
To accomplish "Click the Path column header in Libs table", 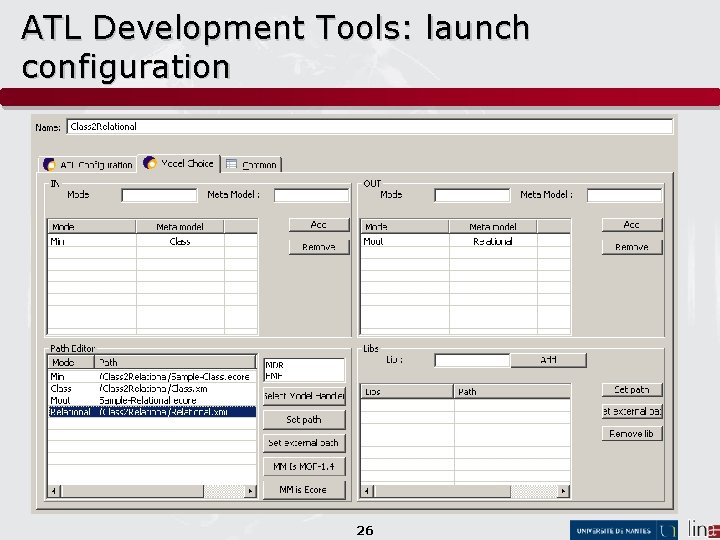I will point(512,392).
